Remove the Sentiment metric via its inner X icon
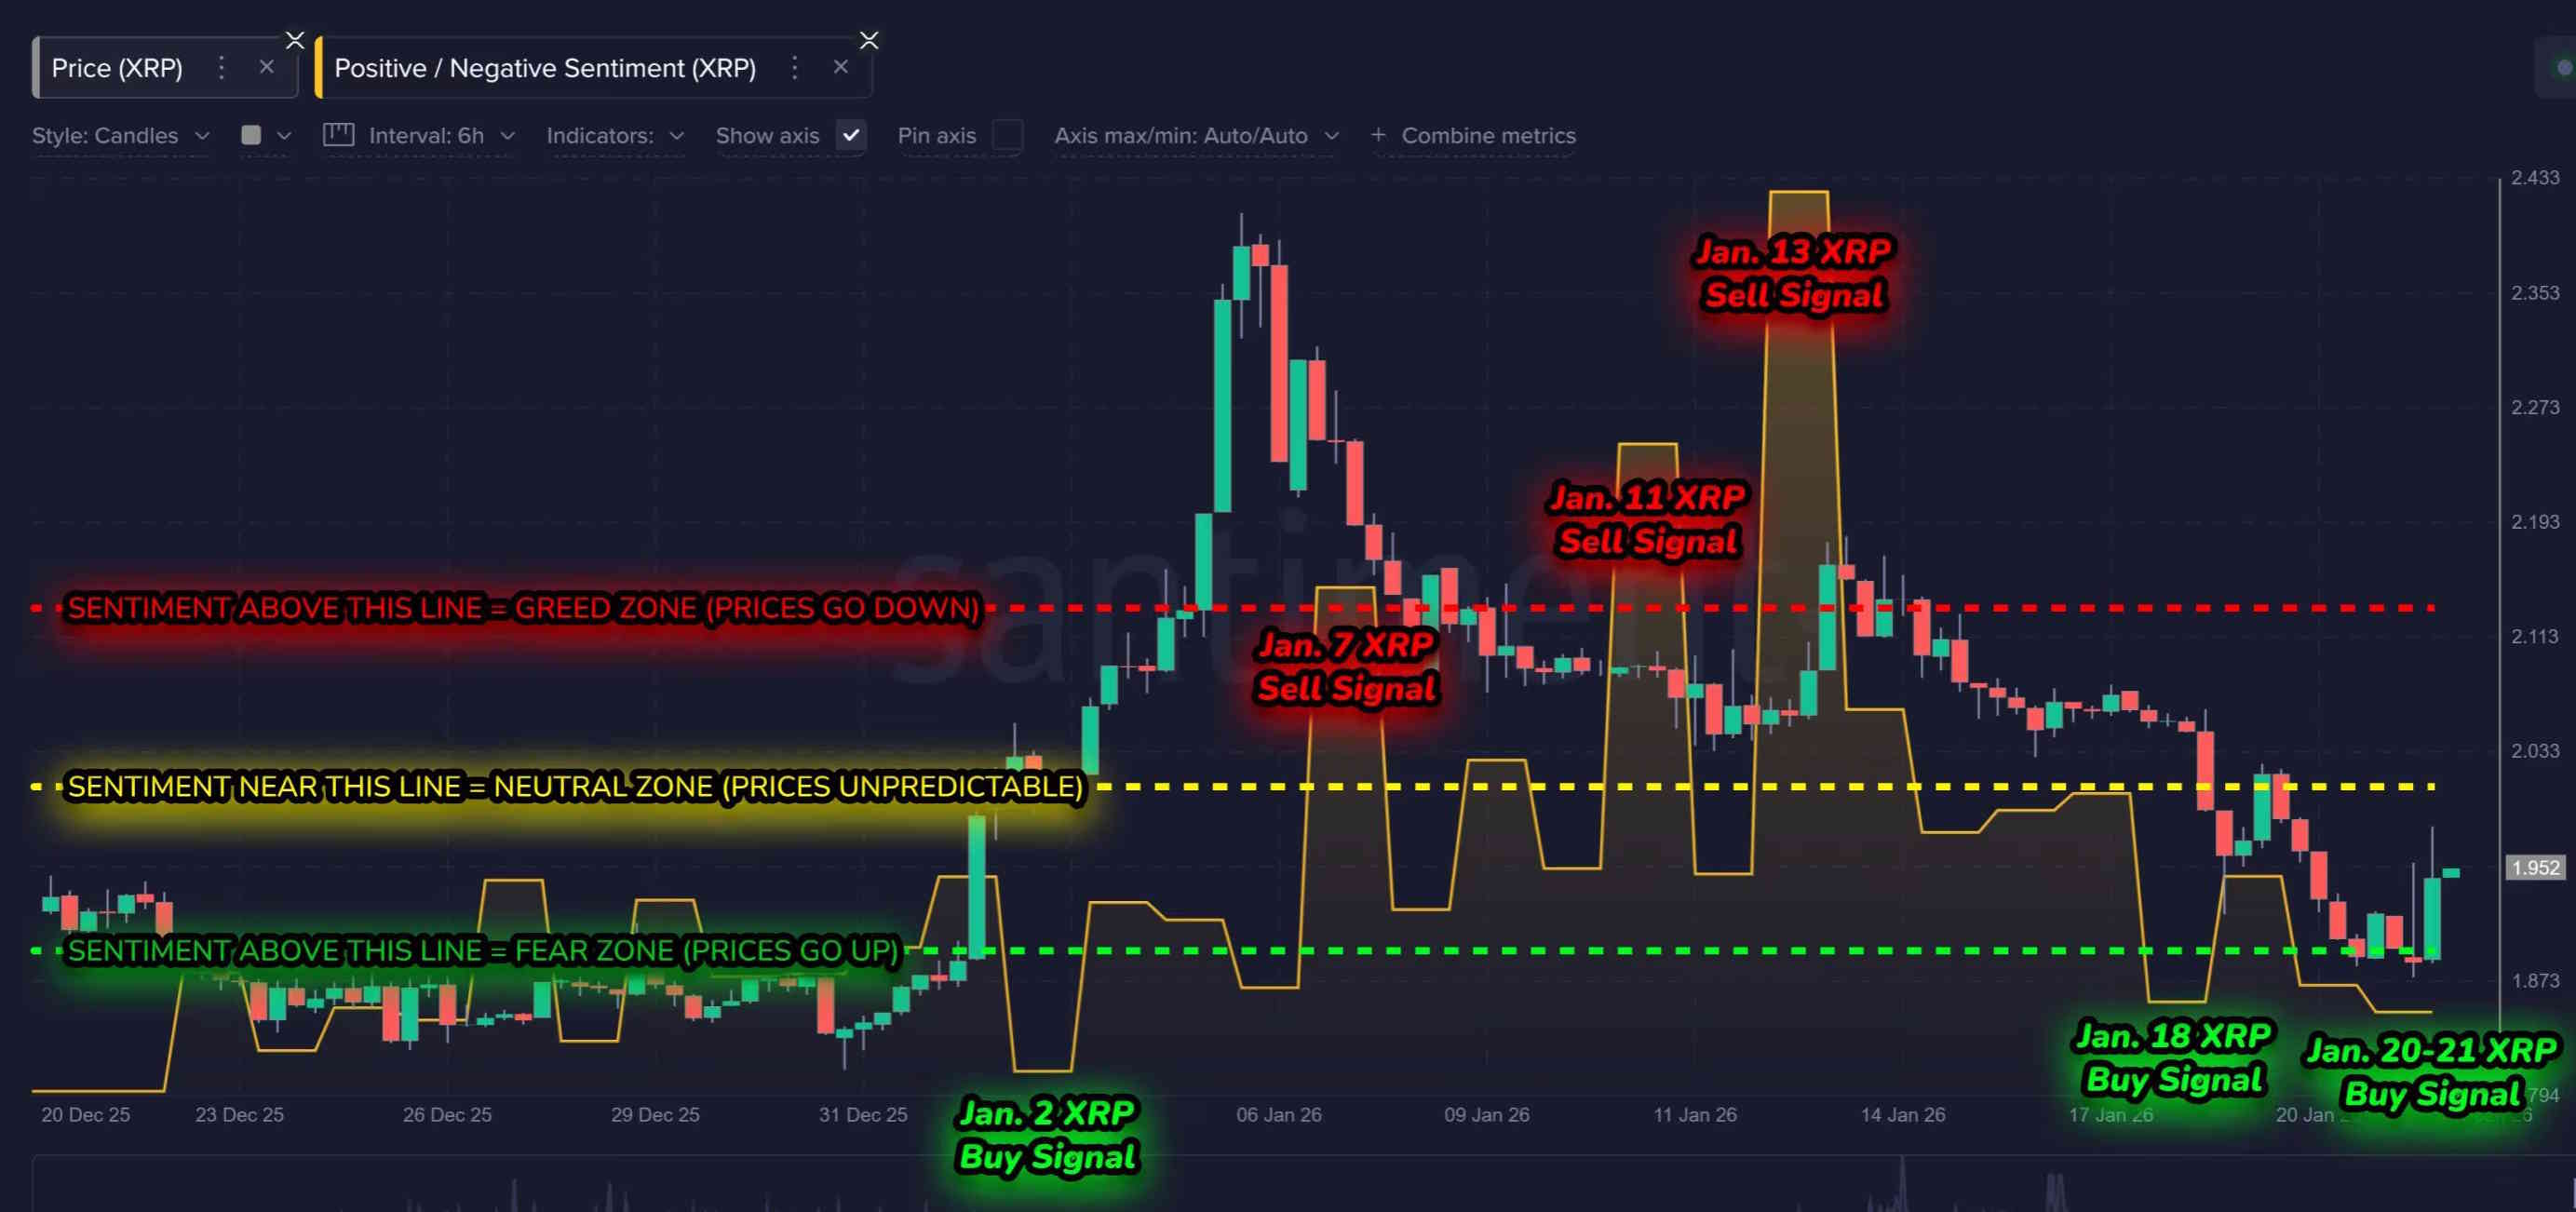Viewport: 2576px width, 1212px height. 840,67
